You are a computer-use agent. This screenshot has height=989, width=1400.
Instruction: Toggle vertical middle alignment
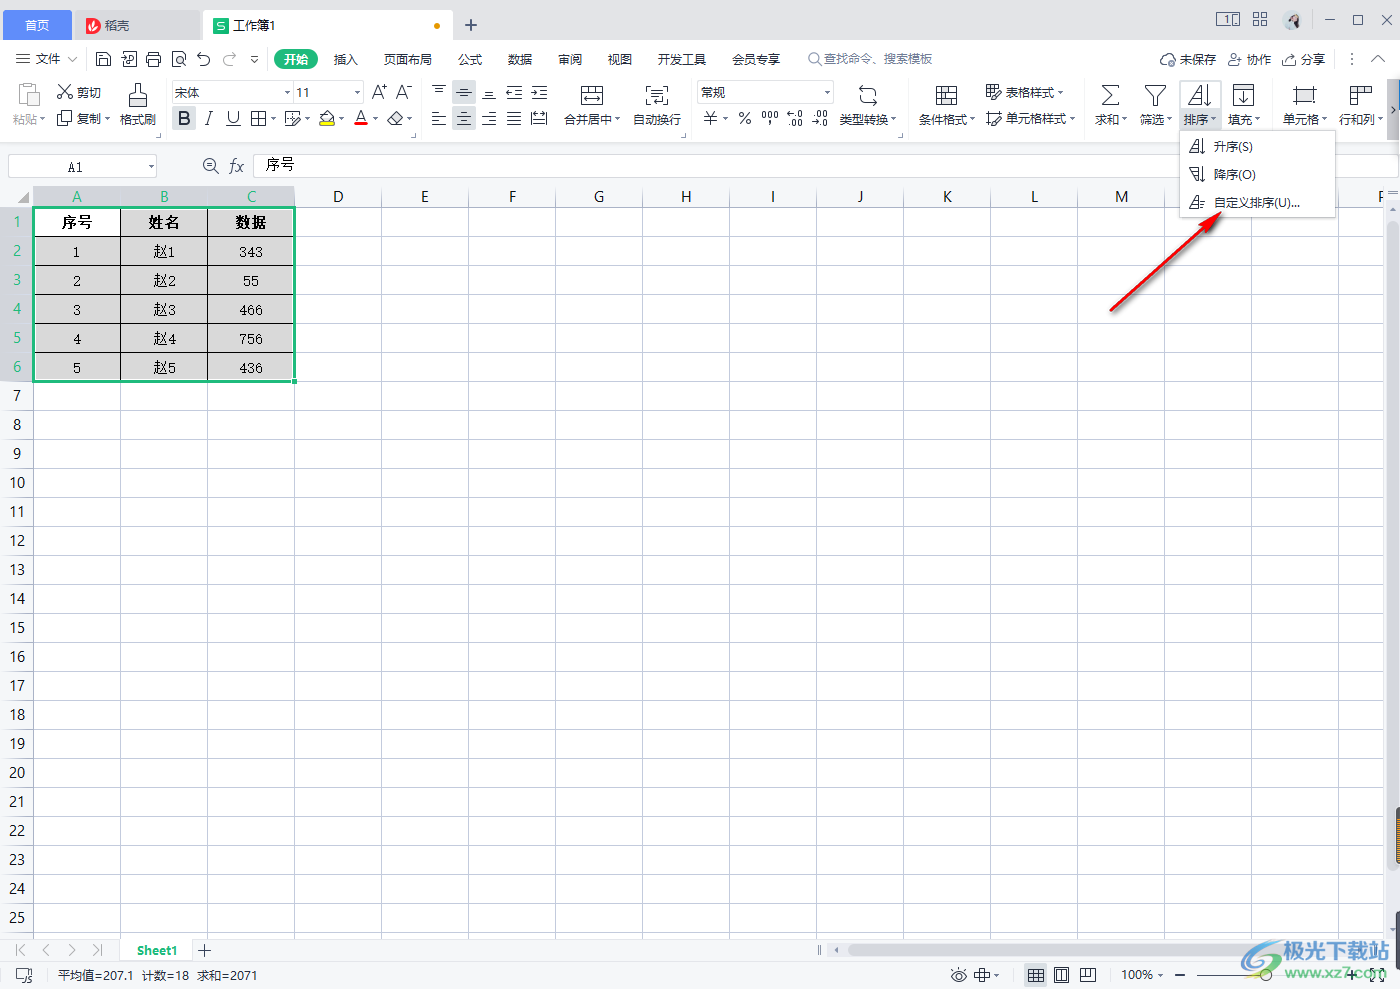[464, 92]
